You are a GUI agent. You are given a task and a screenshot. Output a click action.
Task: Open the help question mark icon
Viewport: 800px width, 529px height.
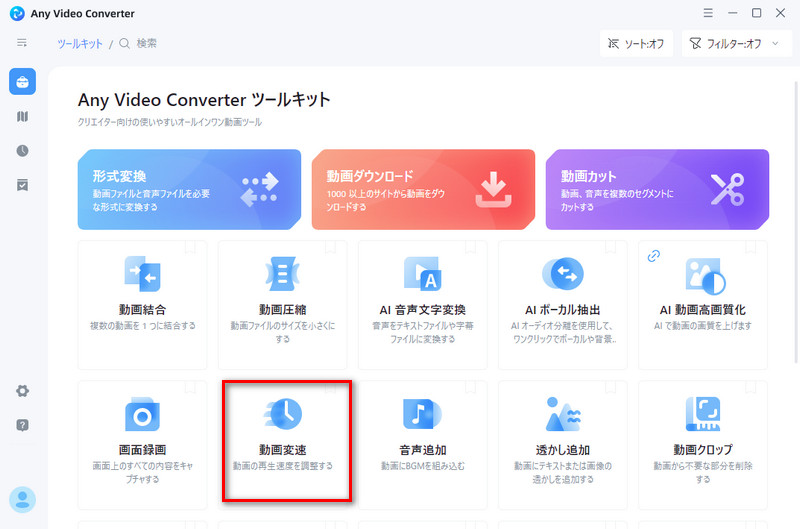point(22,425)
